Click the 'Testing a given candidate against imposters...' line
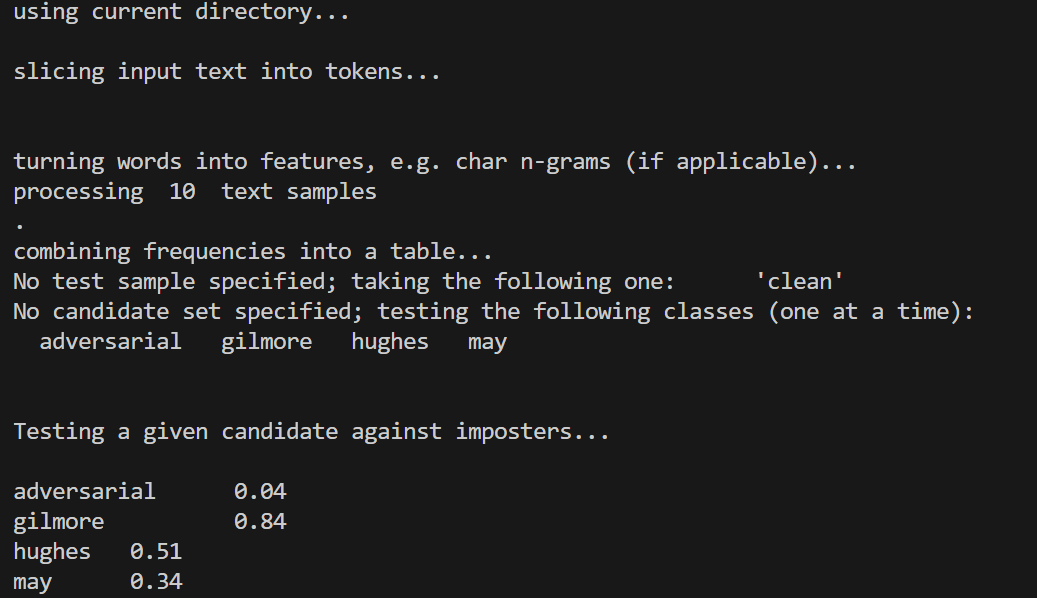1037x598 pixels. point(311,432)
